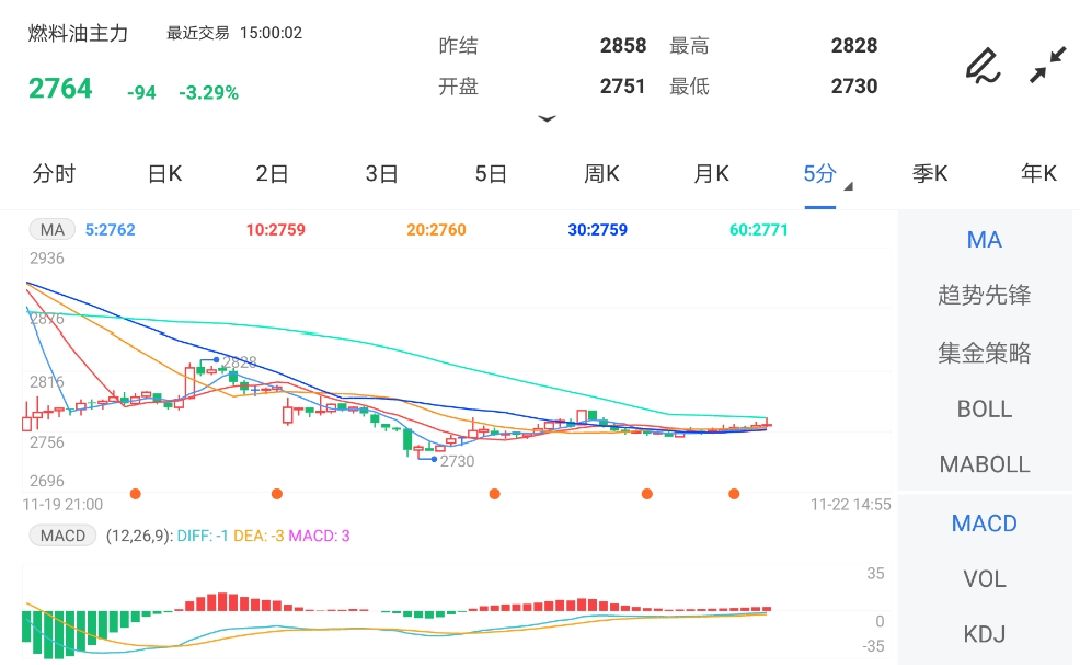Expand the quote details chevron below 开盘
1080x665 pixels.
coord(548,119)
